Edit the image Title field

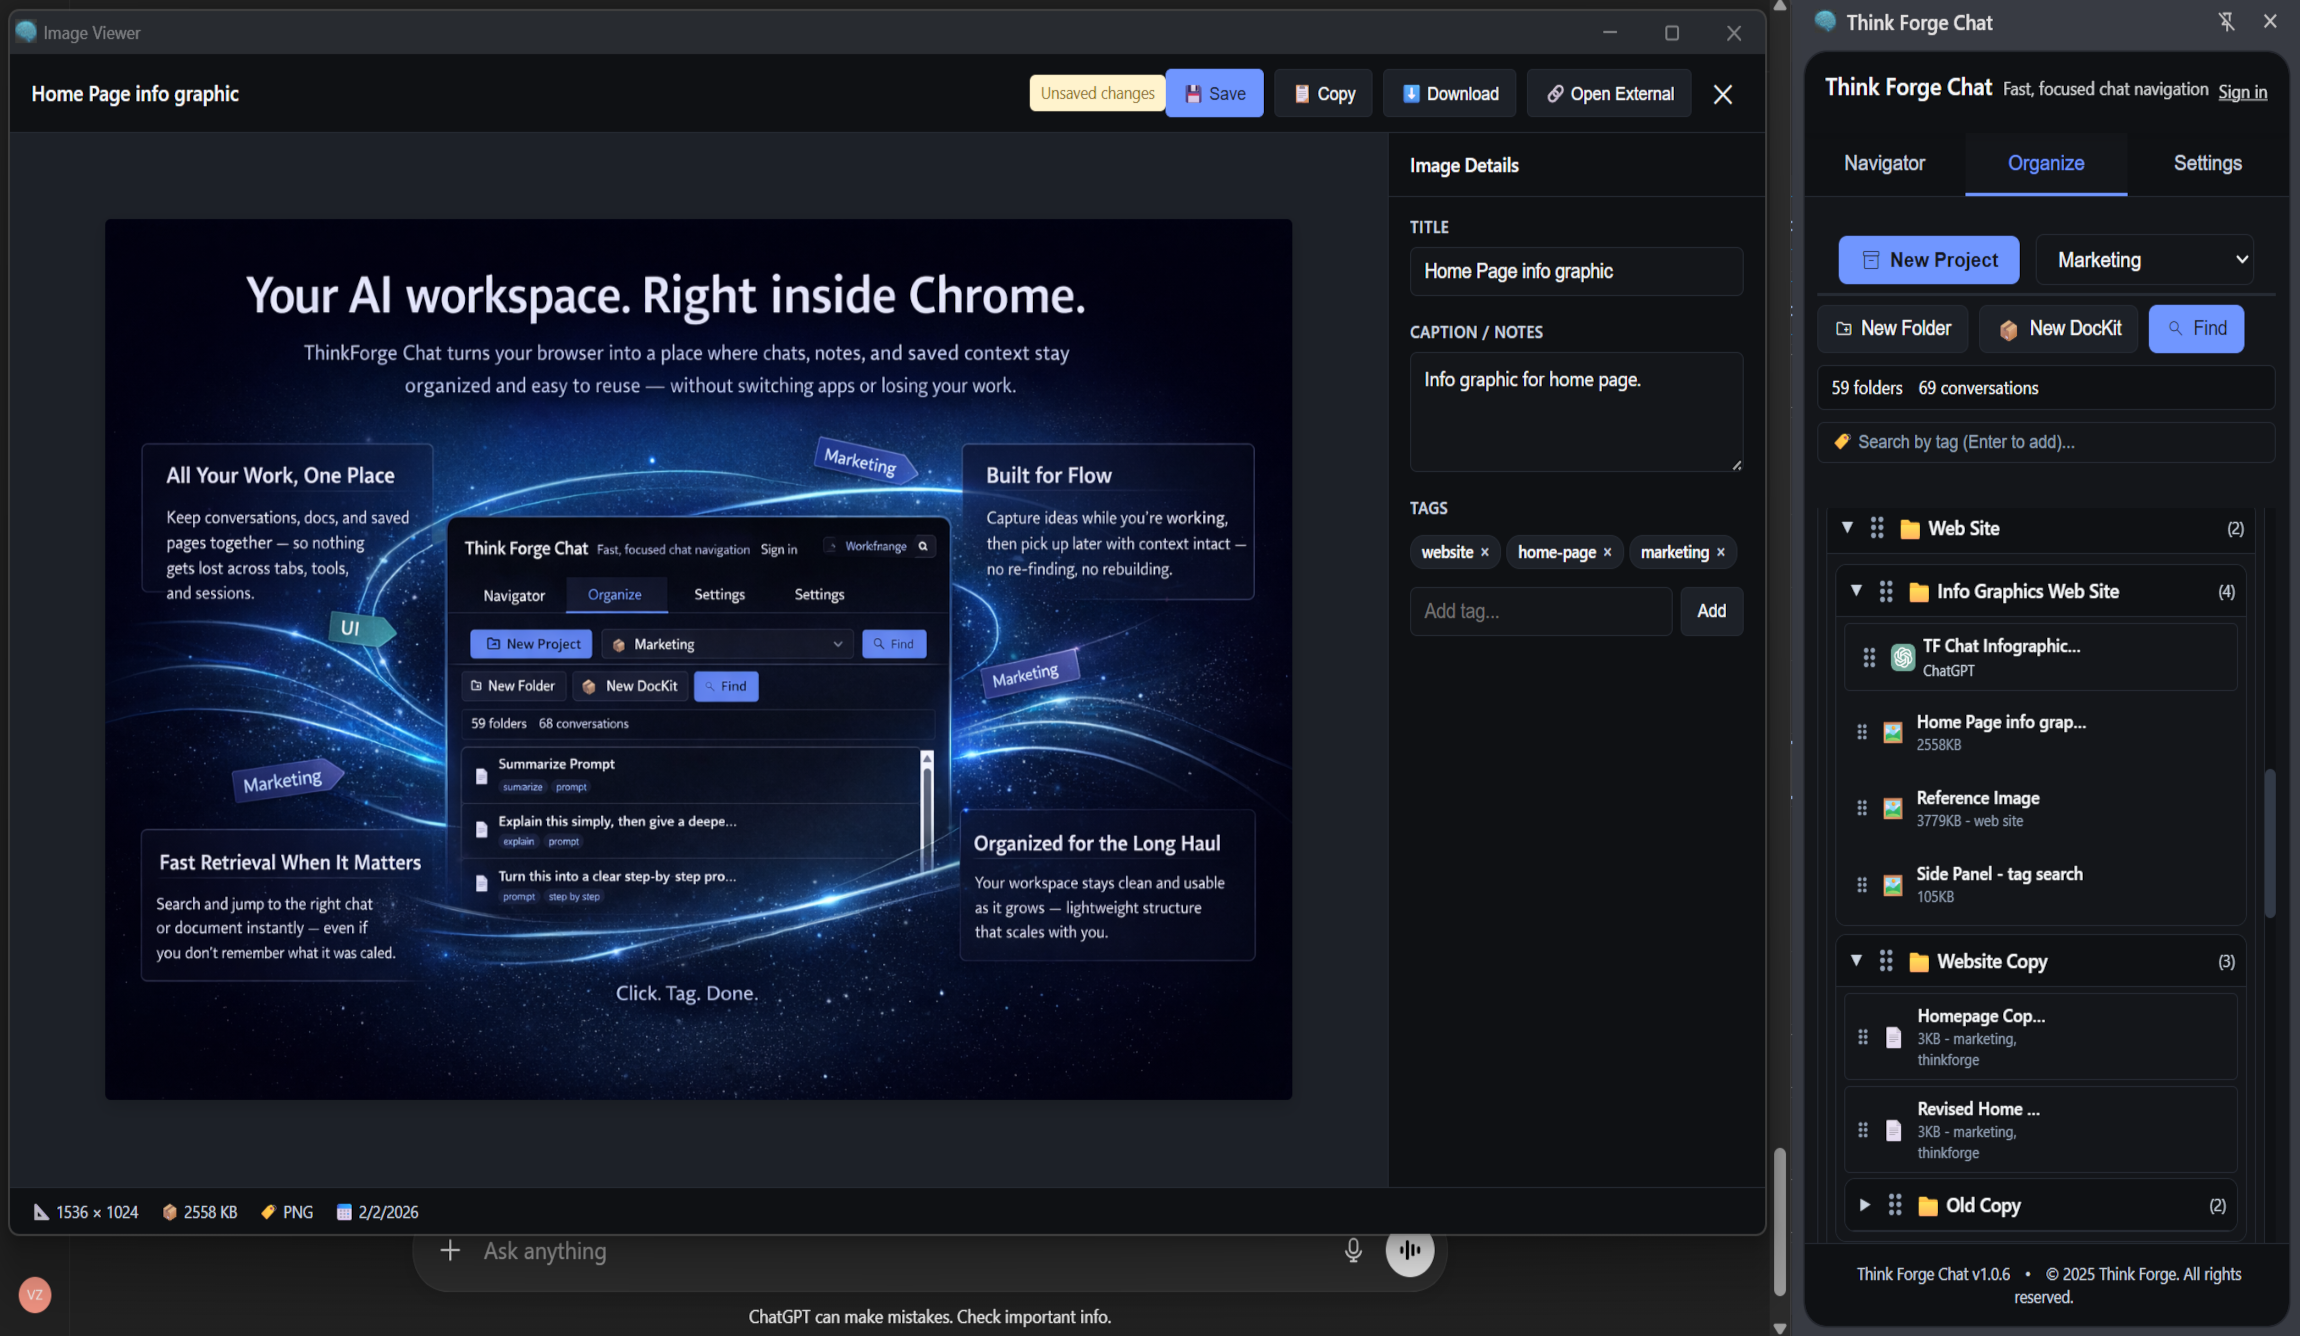point(1576,271)
